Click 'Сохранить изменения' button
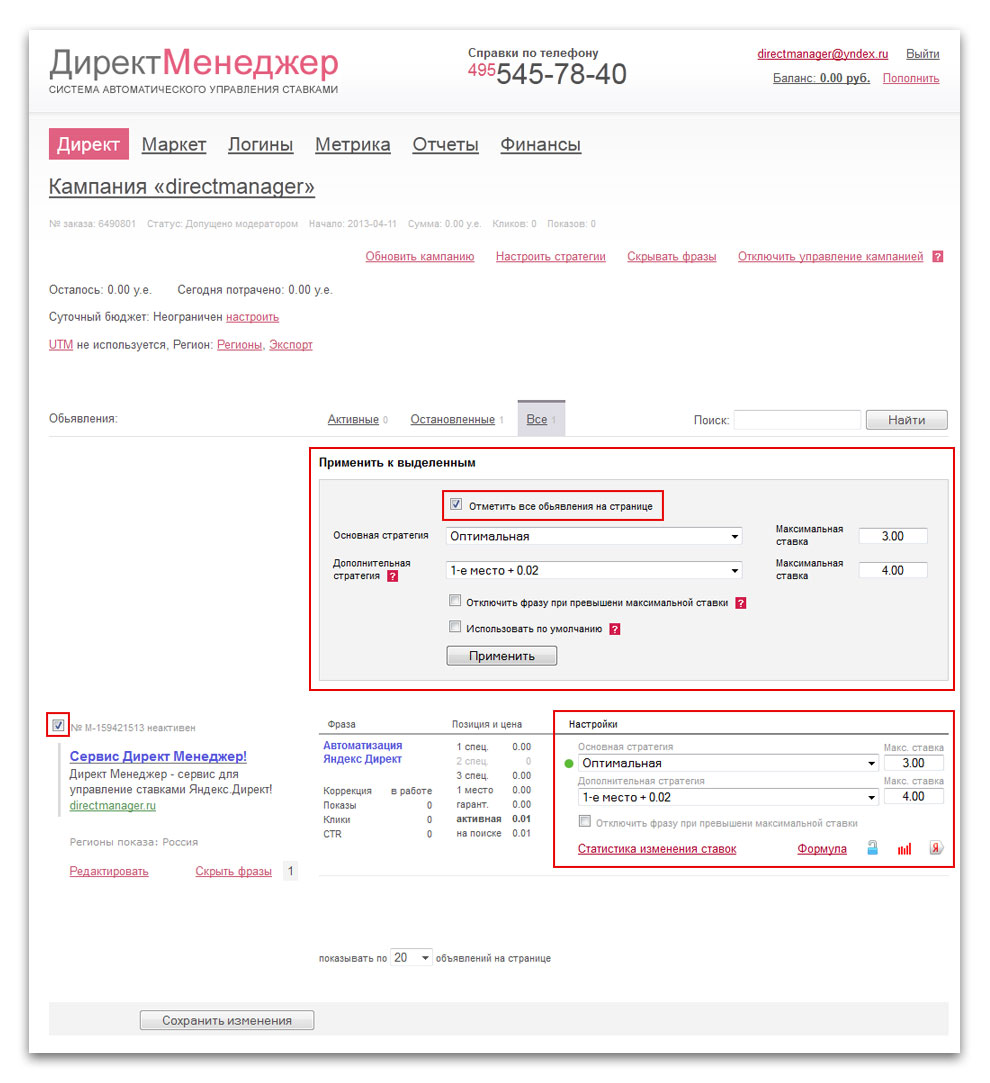Image resolution: width=990 pixels, height=1083 pixels. (227, 1021)
